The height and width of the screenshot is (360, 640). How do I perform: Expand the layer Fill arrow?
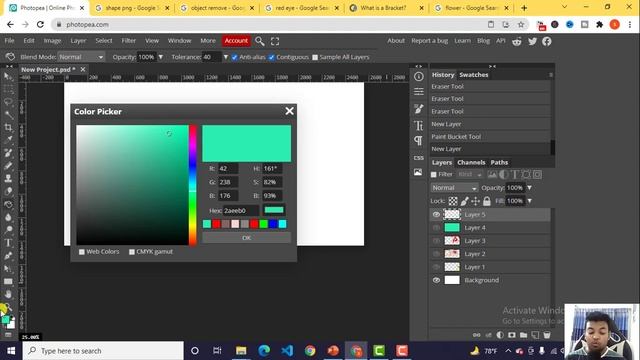529,201
